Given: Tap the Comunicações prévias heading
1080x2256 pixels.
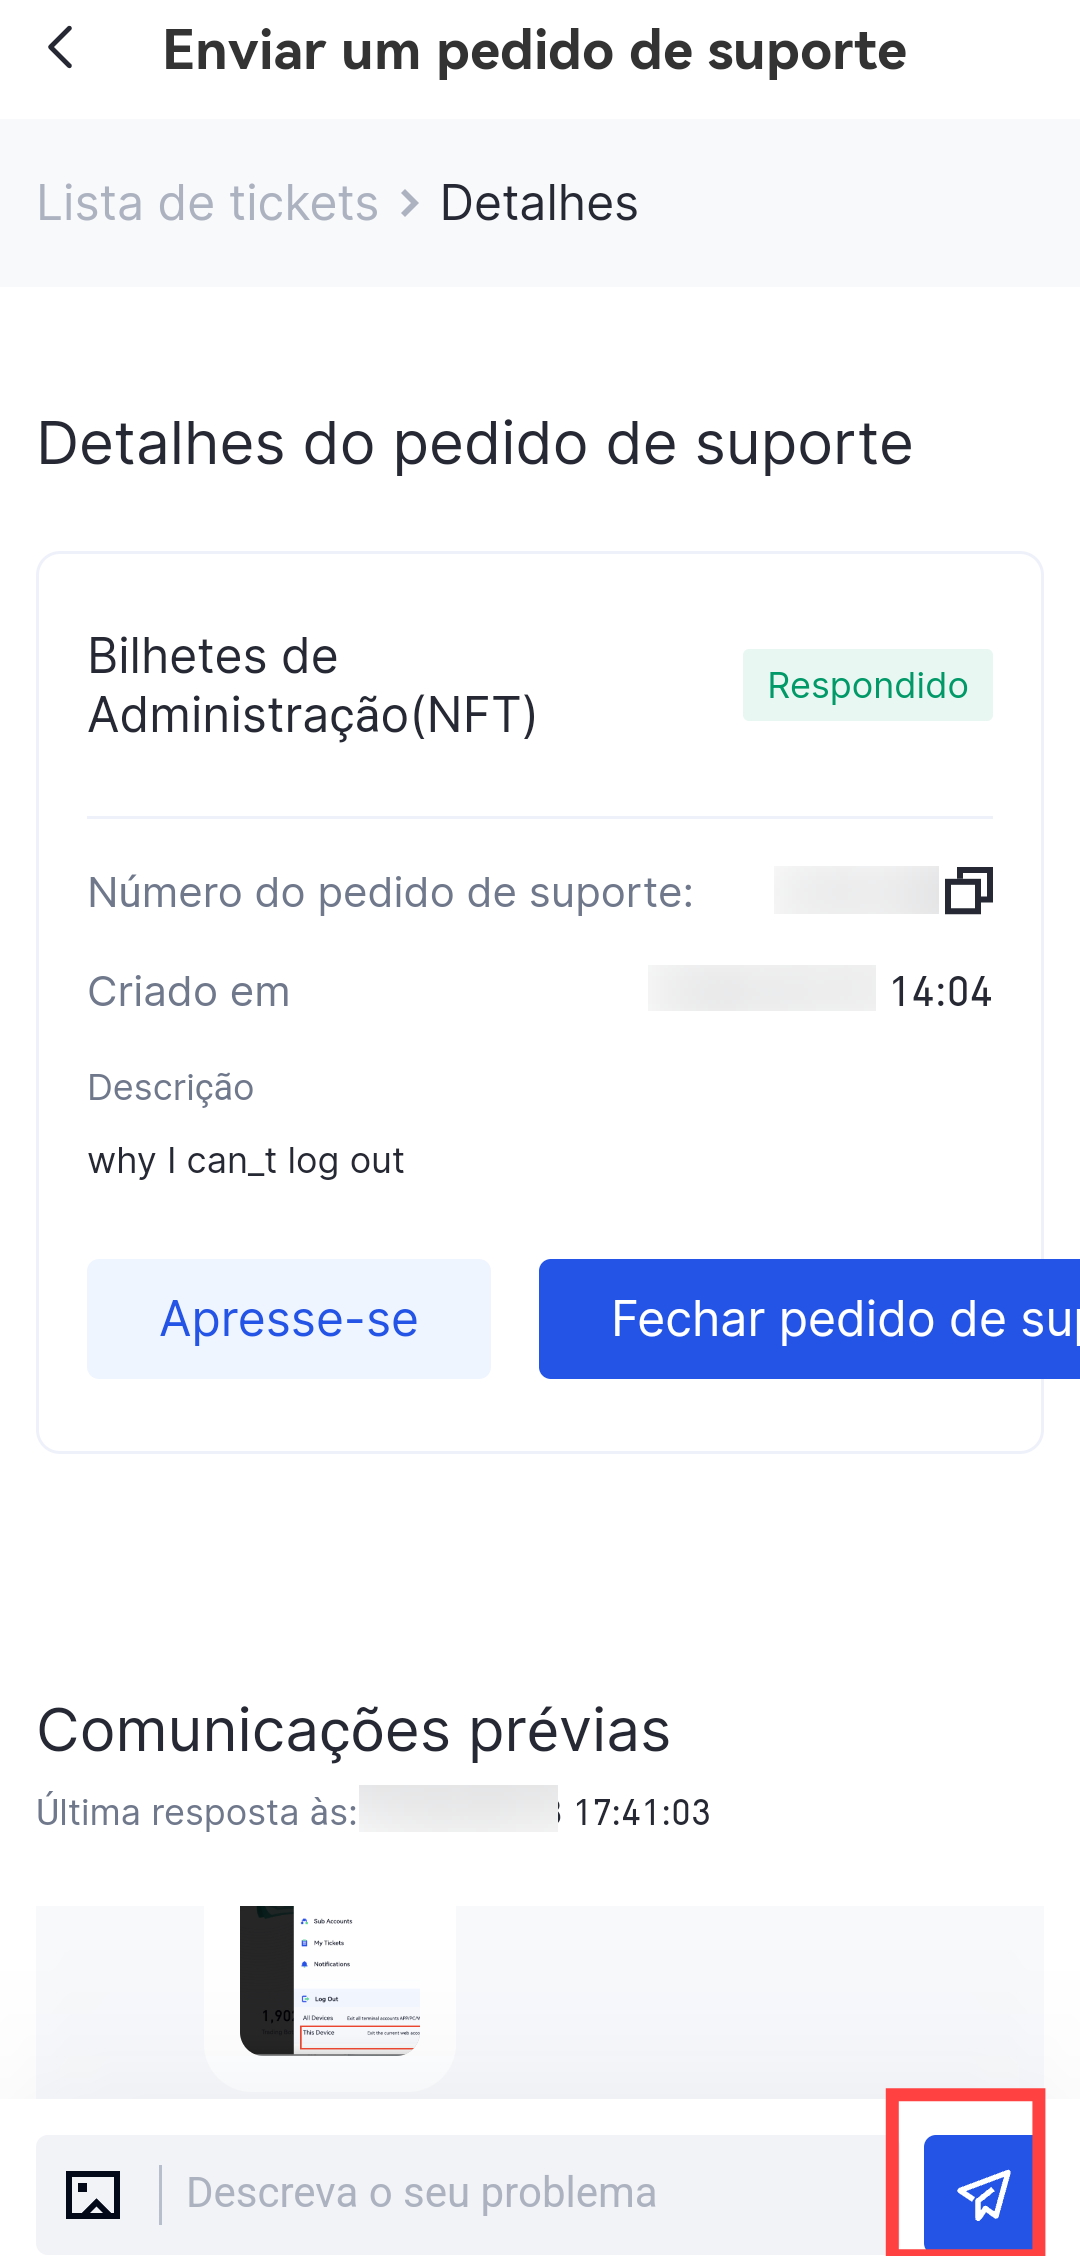Looking at the screenshot, I should pyautogui.click(x=353, y=1730).
